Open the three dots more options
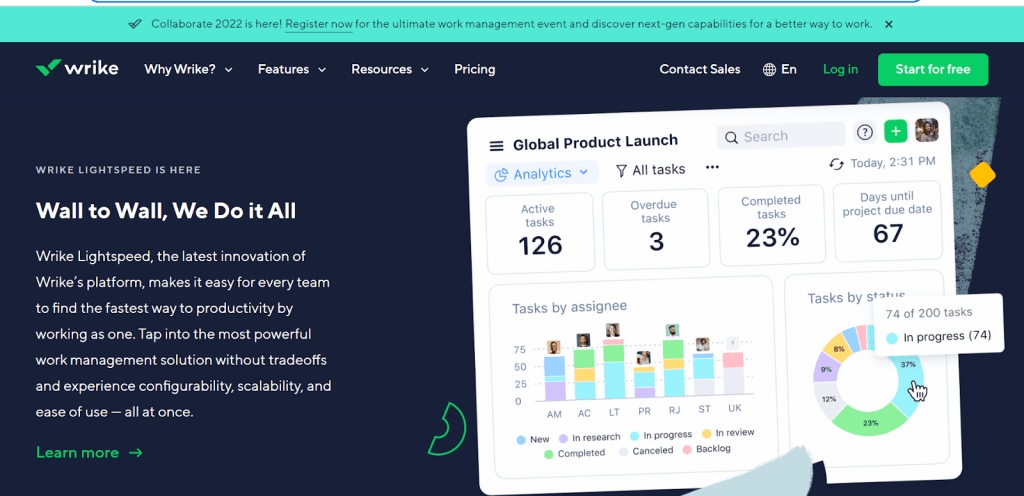The image size is (1024, 496). [x=712, y=167]
